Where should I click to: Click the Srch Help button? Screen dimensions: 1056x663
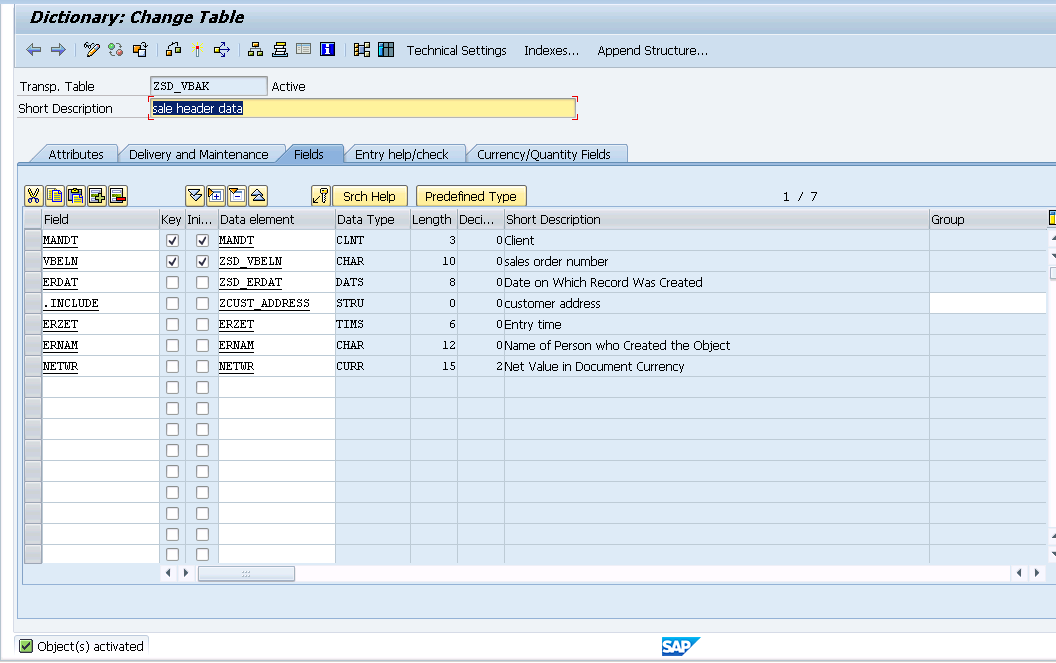[370, 196]
